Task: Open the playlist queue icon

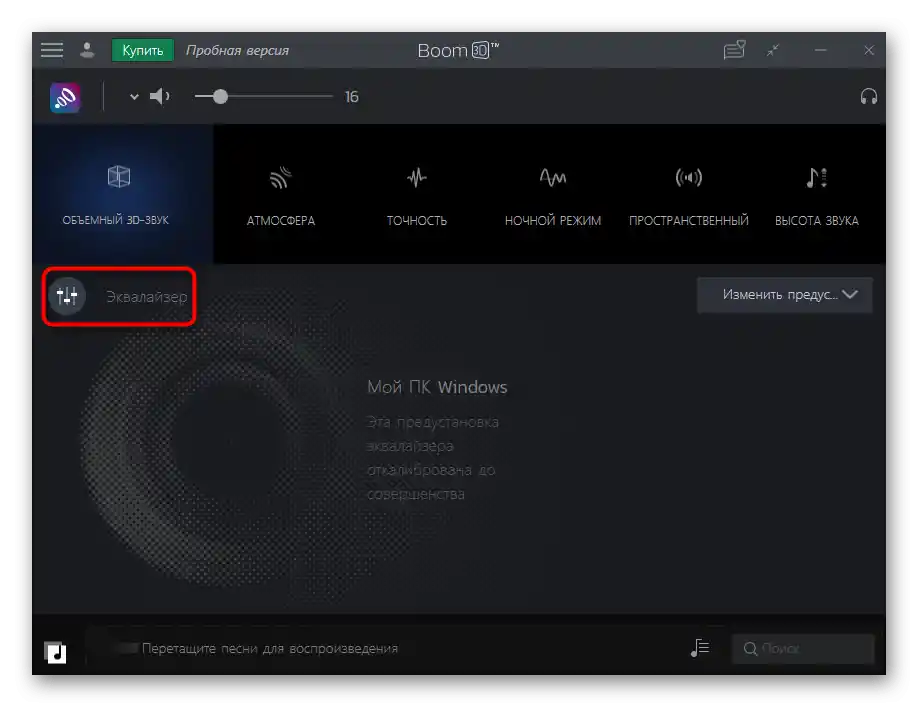Action: [700, 648]
